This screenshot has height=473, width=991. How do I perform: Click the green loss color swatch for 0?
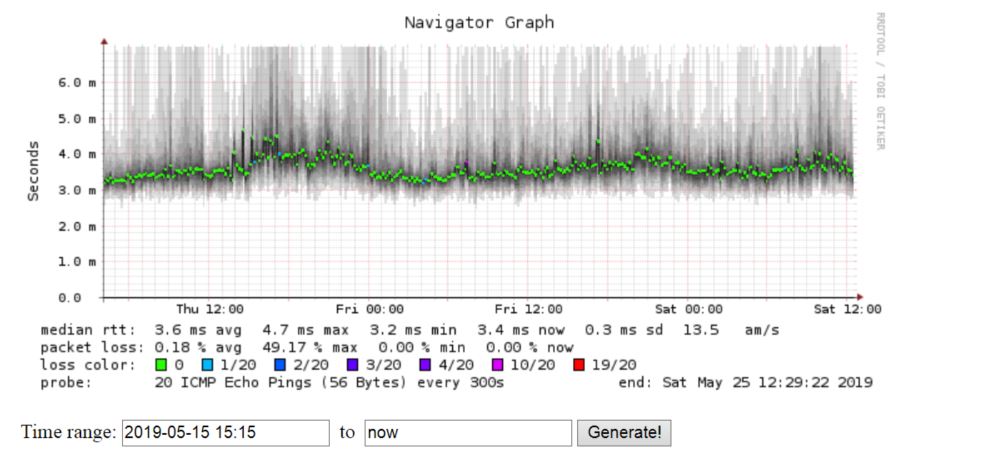tap(162, 366)
